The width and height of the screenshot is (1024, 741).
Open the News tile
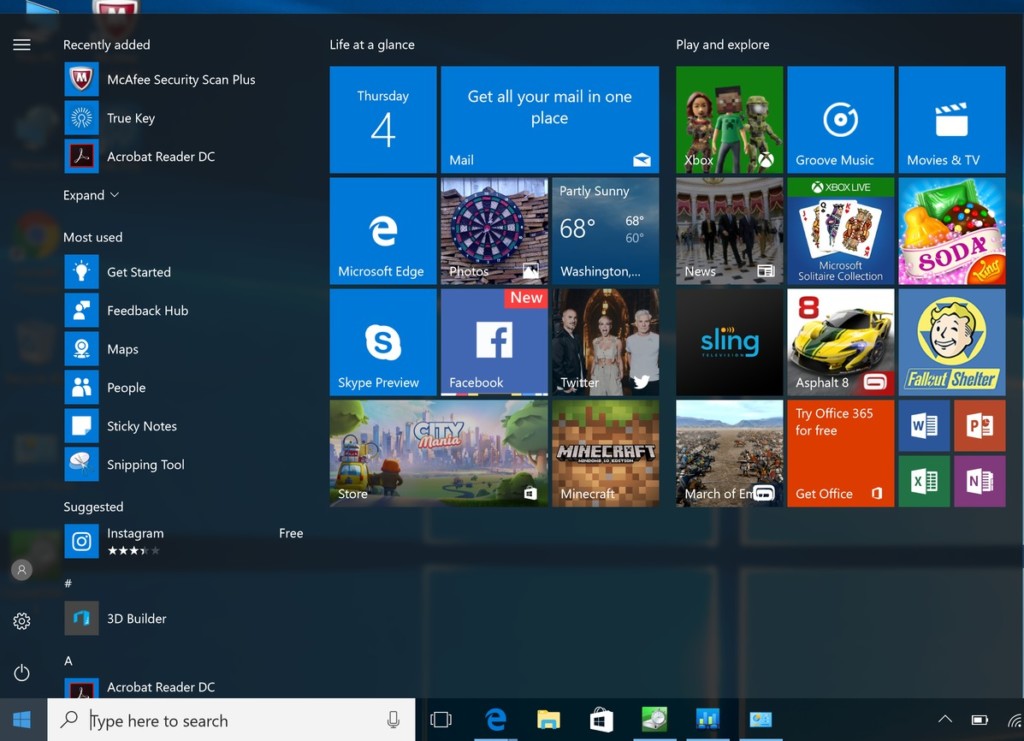click(x=729, y=231)
